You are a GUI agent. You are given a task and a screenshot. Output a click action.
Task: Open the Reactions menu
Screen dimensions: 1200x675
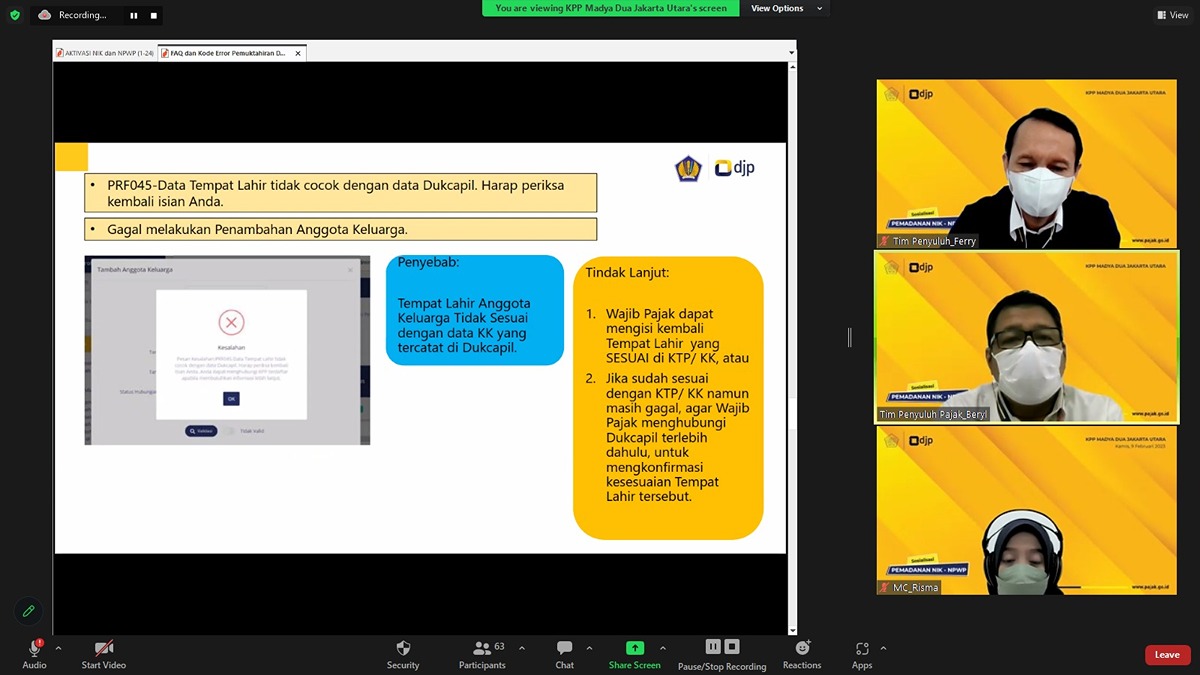[802, 649]
